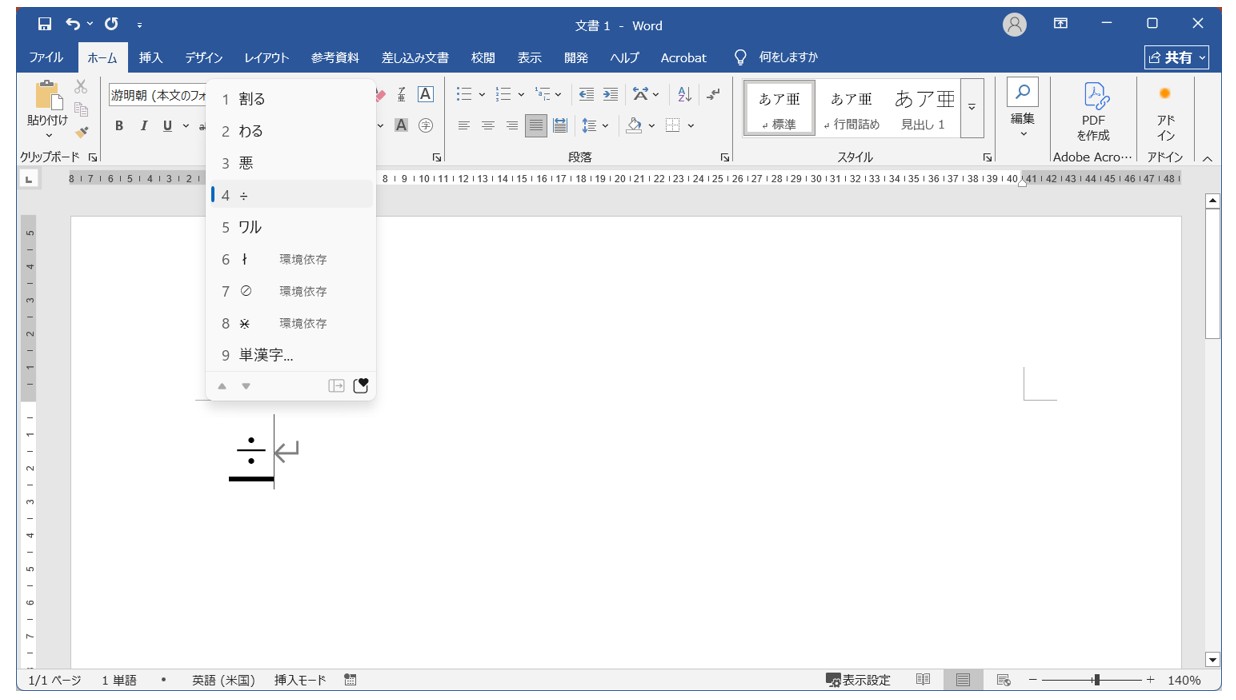Open the ファイル (File) tab

coord(46,57)
